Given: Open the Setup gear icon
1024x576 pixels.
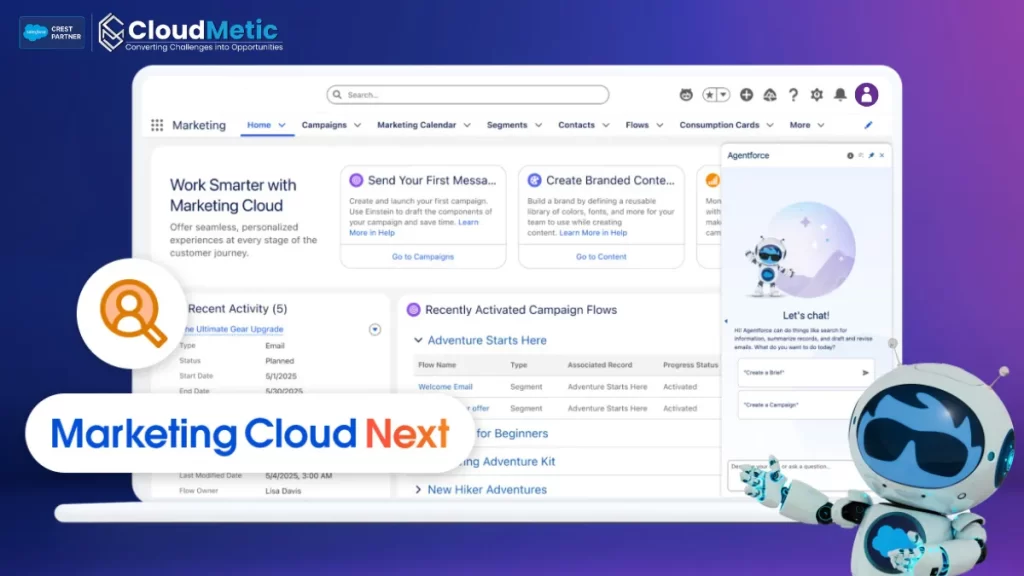Looking at the screenshot, I should (x=816, y=95).
